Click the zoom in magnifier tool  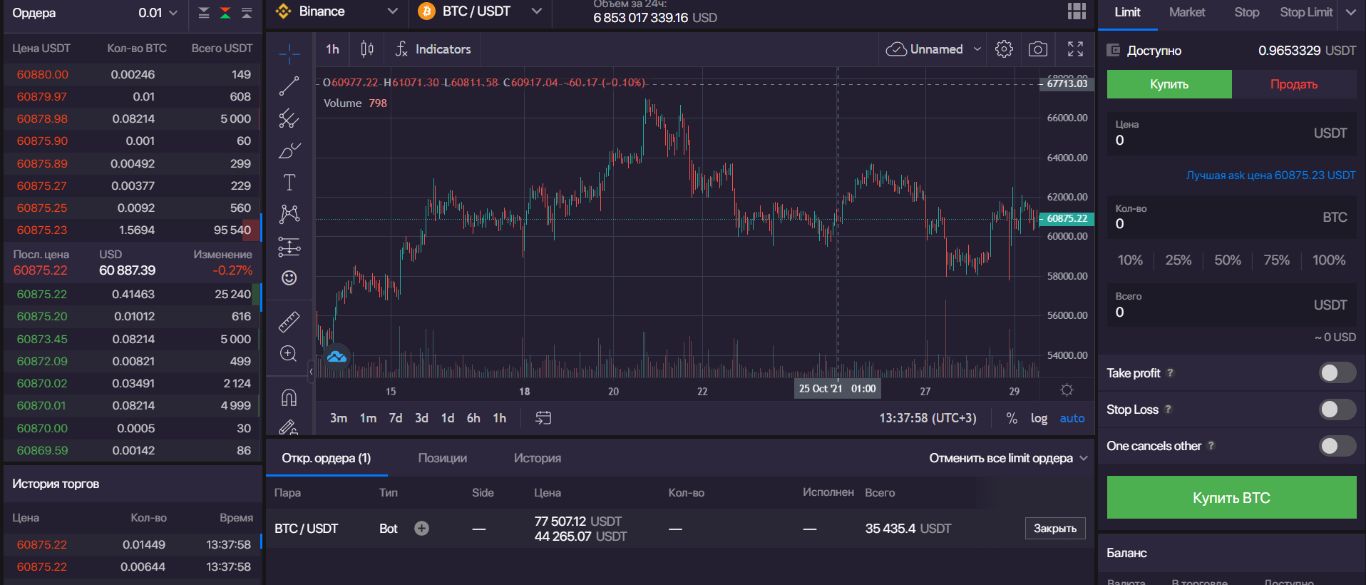[289, 353]
